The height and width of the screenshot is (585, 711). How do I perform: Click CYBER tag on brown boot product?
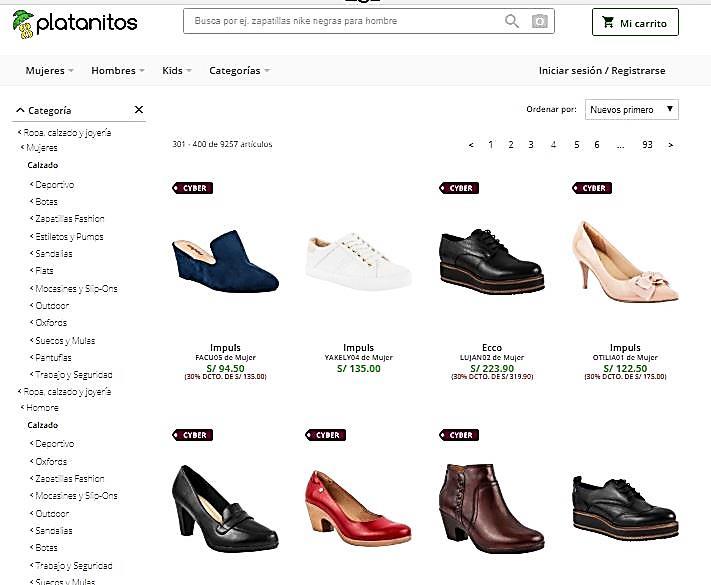pyautogui.click(x=459, y=435)
